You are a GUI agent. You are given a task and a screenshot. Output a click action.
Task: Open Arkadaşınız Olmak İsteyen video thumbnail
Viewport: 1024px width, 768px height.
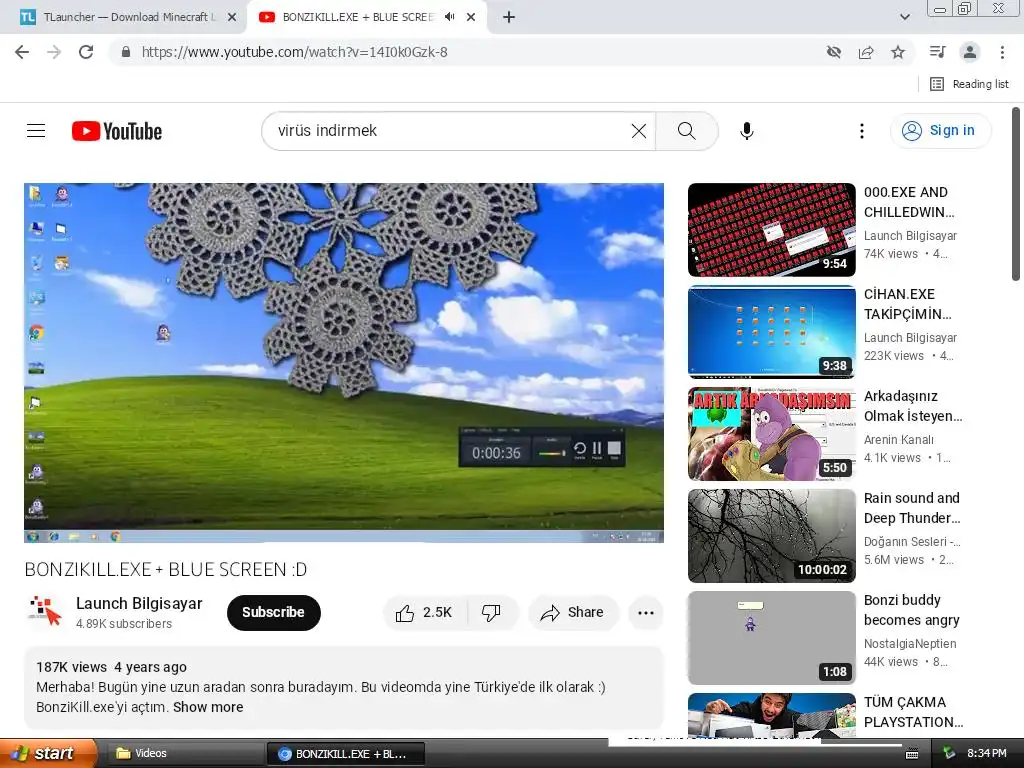click(x=771, y=434)
